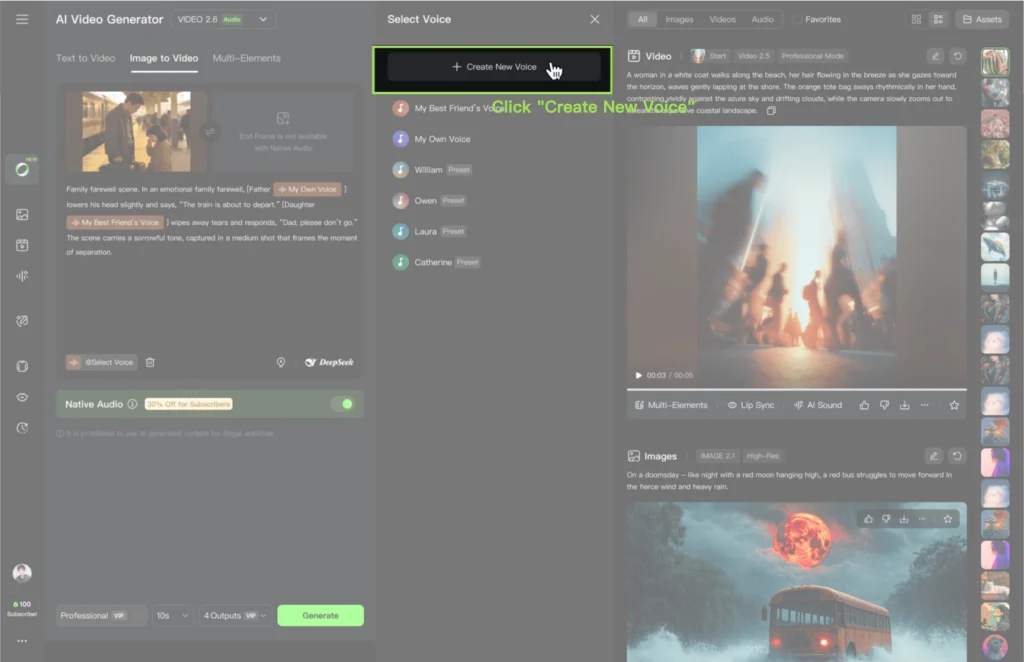Screen dimensions: 1024x662
Task: Download the generated beach video
Action: pyautogui.click(x=904, y=405)
